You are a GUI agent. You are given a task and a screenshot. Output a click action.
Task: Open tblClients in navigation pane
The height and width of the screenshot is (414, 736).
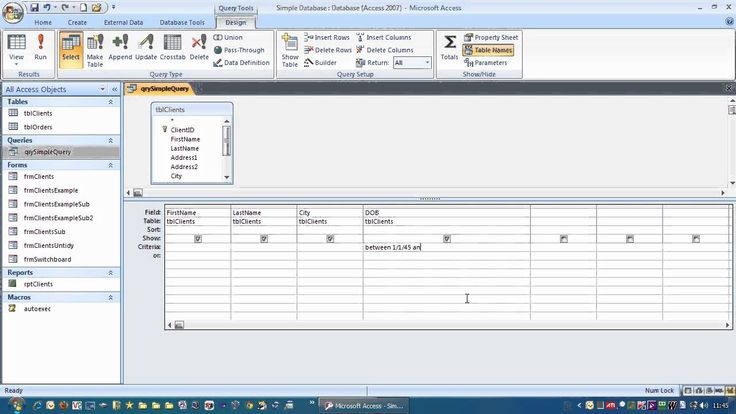[x=38, y=113]
